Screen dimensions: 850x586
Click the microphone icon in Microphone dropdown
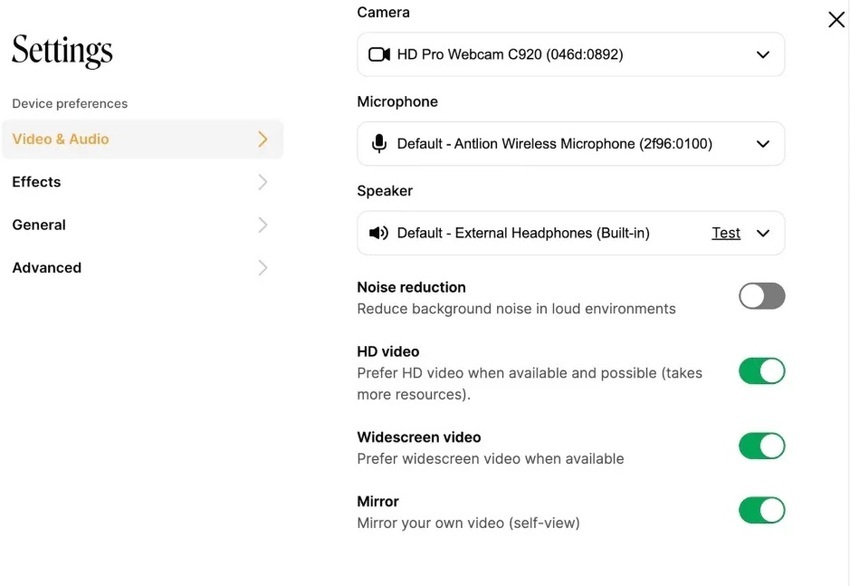pos(379,144)
